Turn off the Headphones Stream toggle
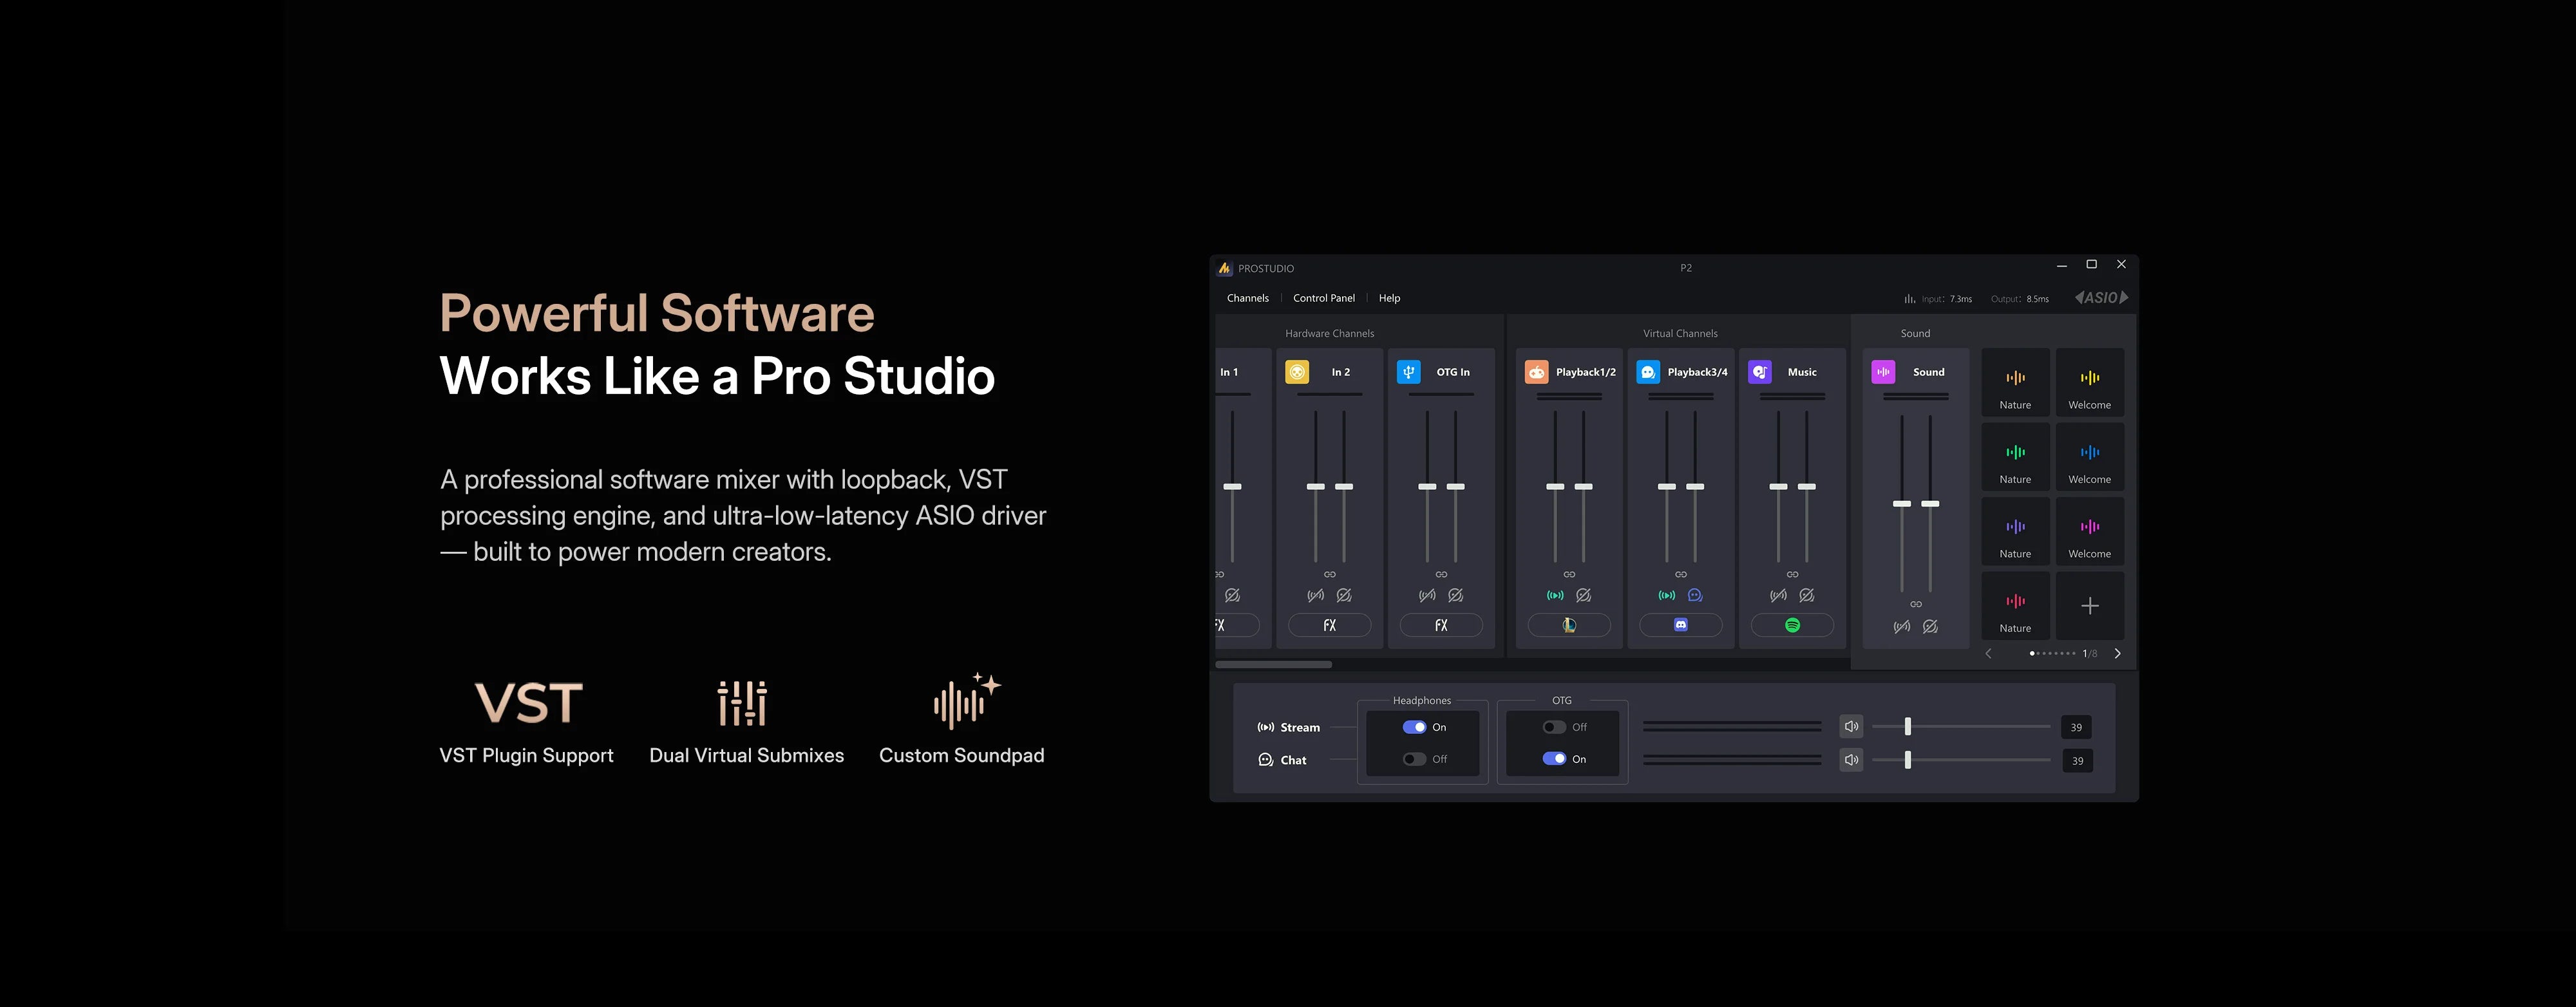Image resolution: width=2576 pixels, height=1007 pixels. [x=1414, y=727]
